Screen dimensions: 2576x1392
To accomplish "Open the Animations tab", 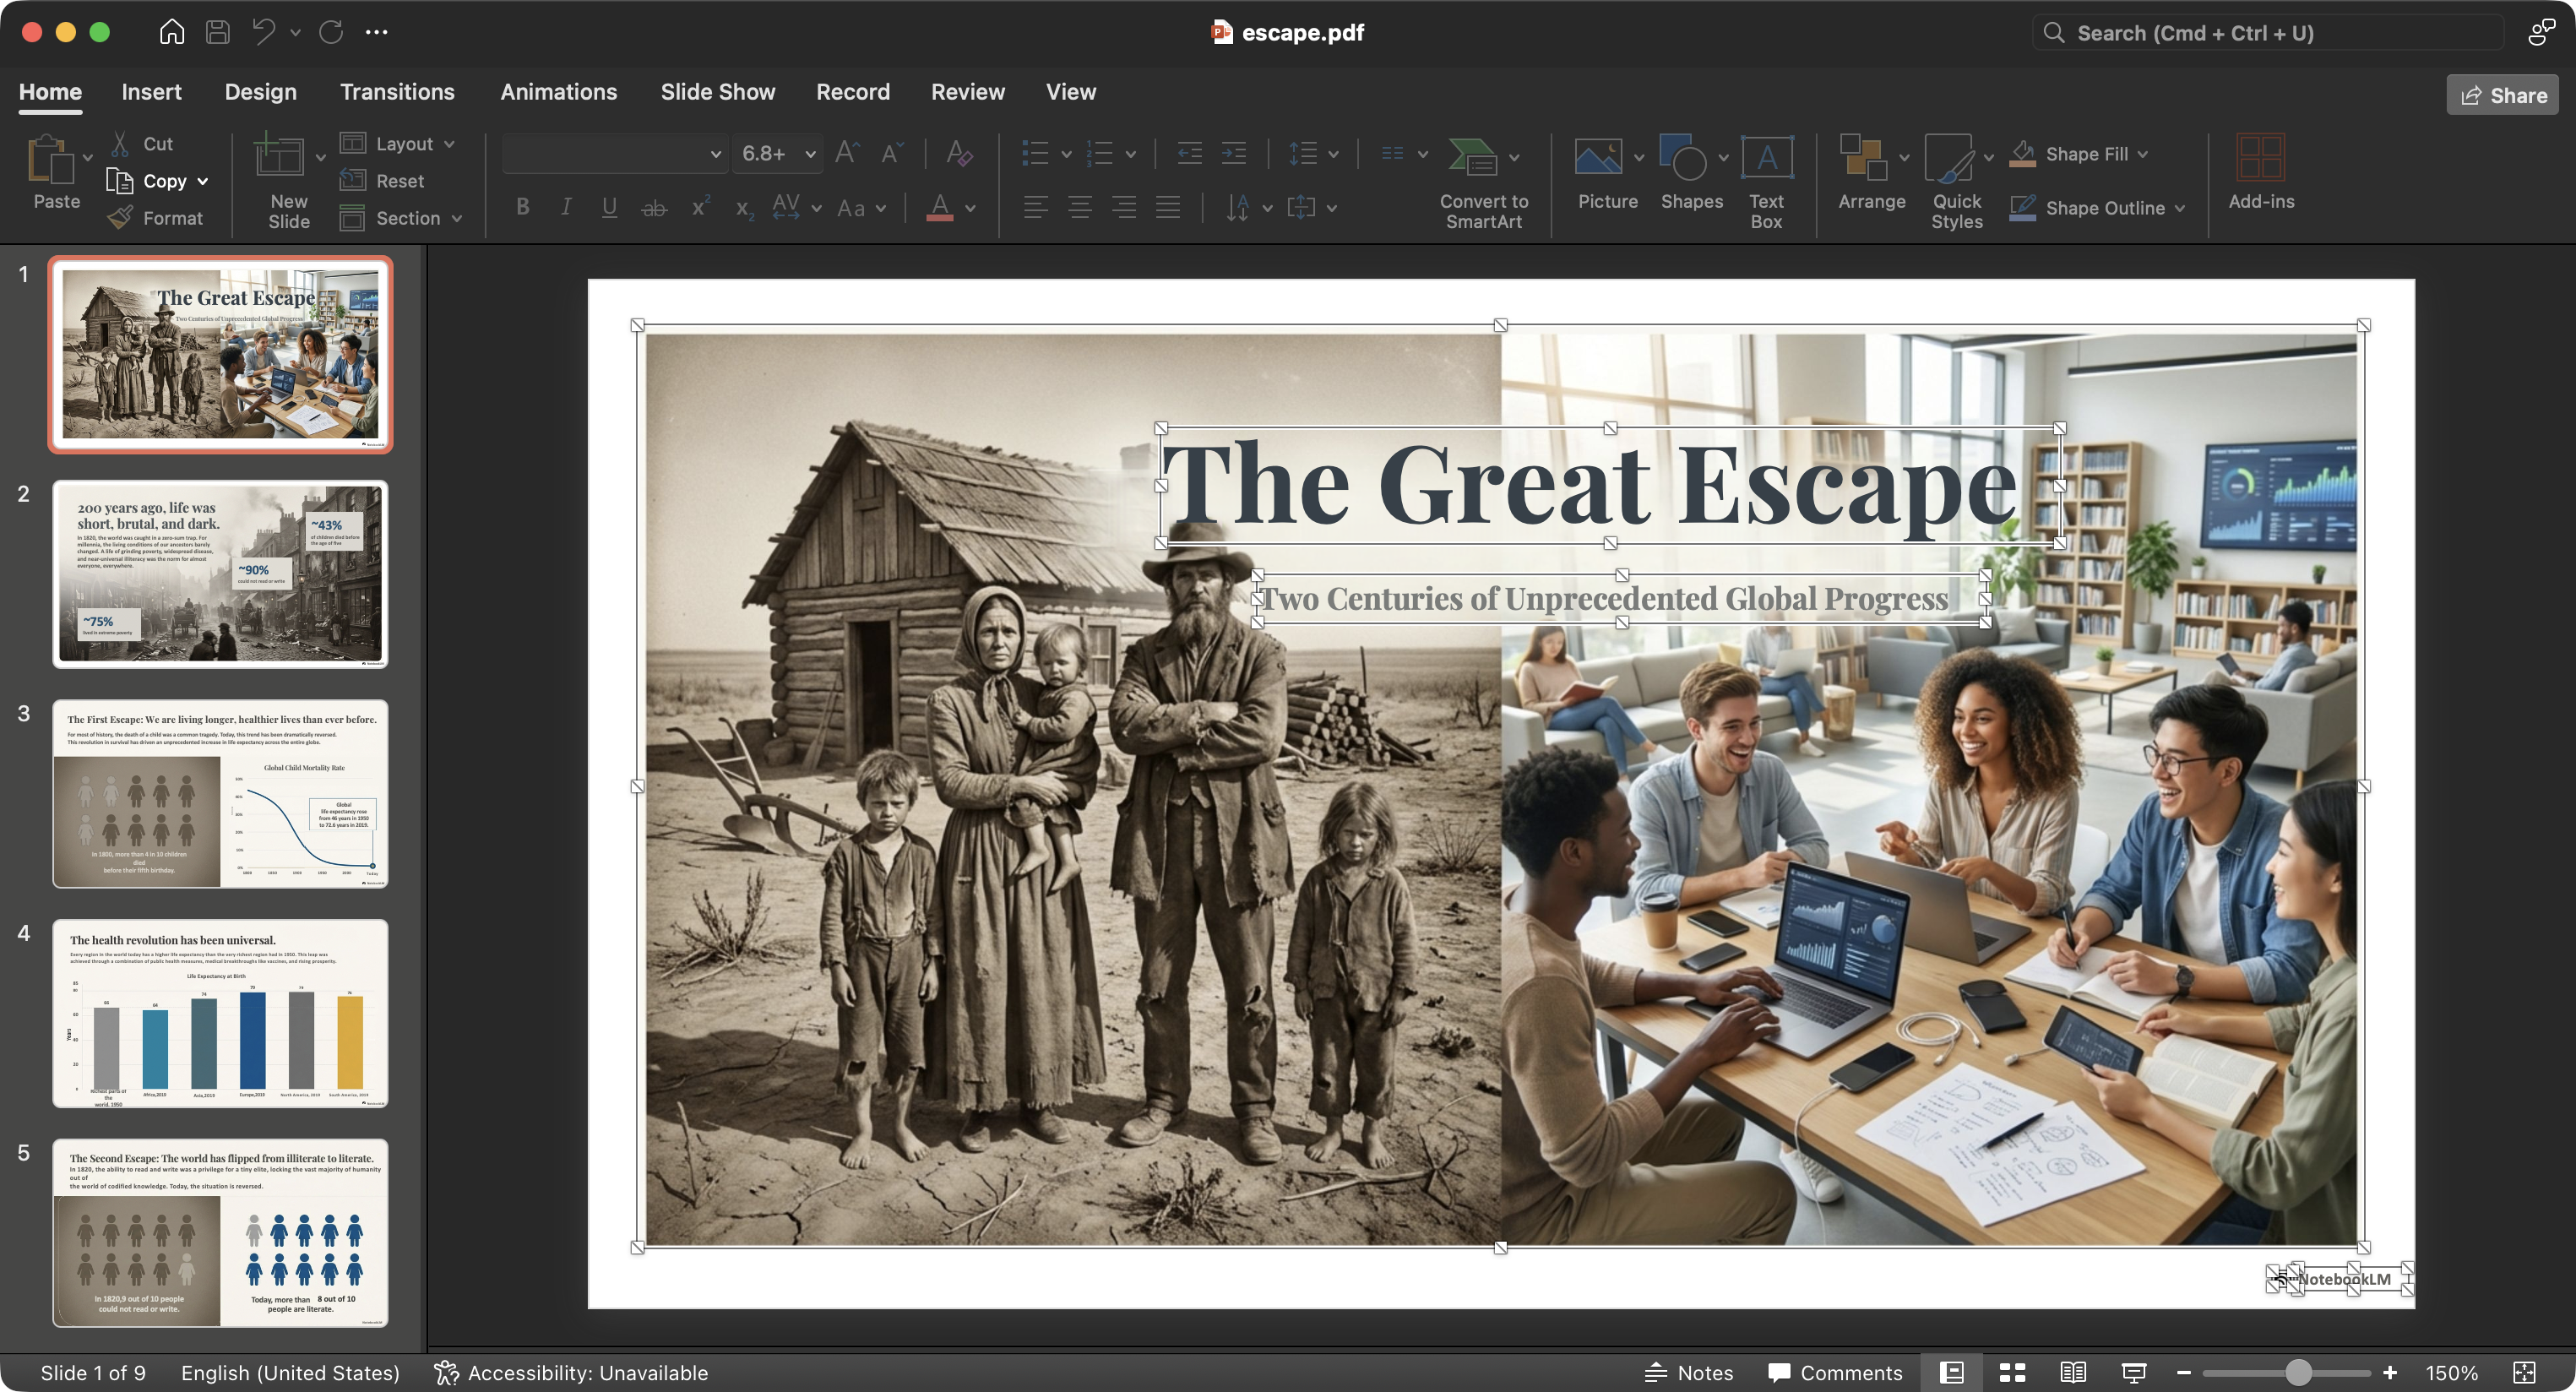I will [558, 92].
